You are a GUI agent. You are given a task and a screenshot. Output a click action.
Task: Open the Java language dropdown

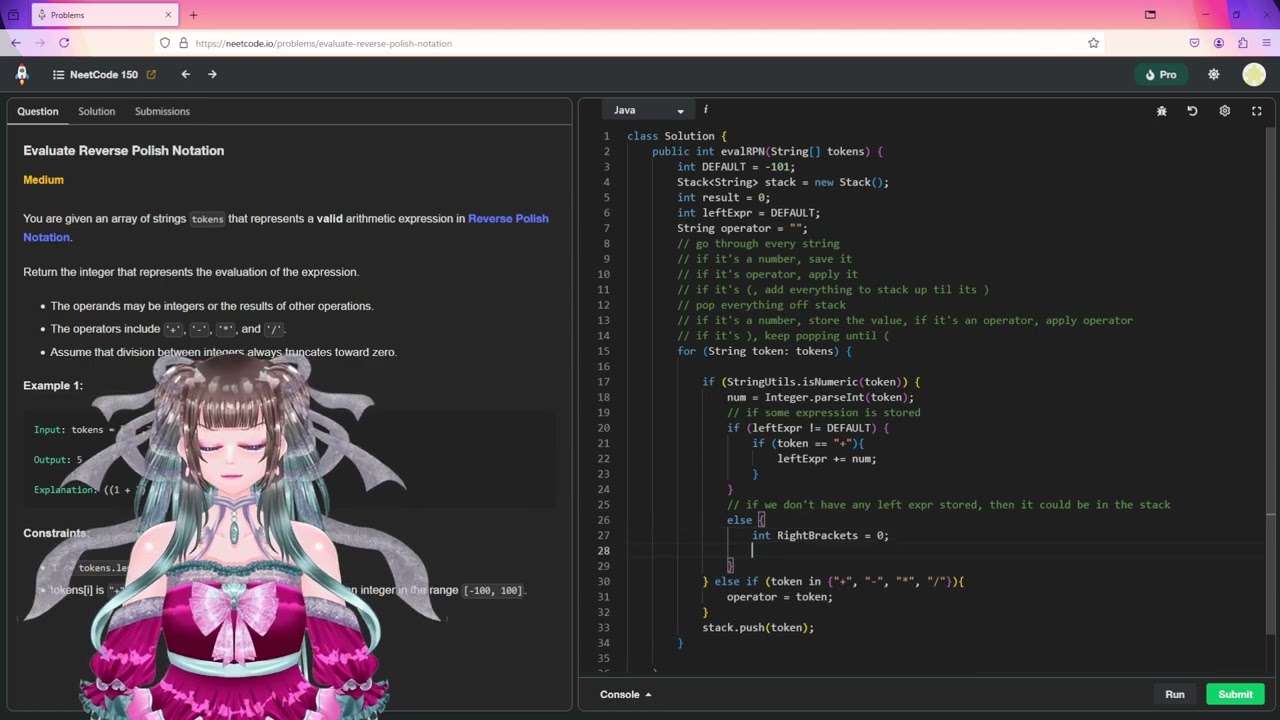pos(648,110)
